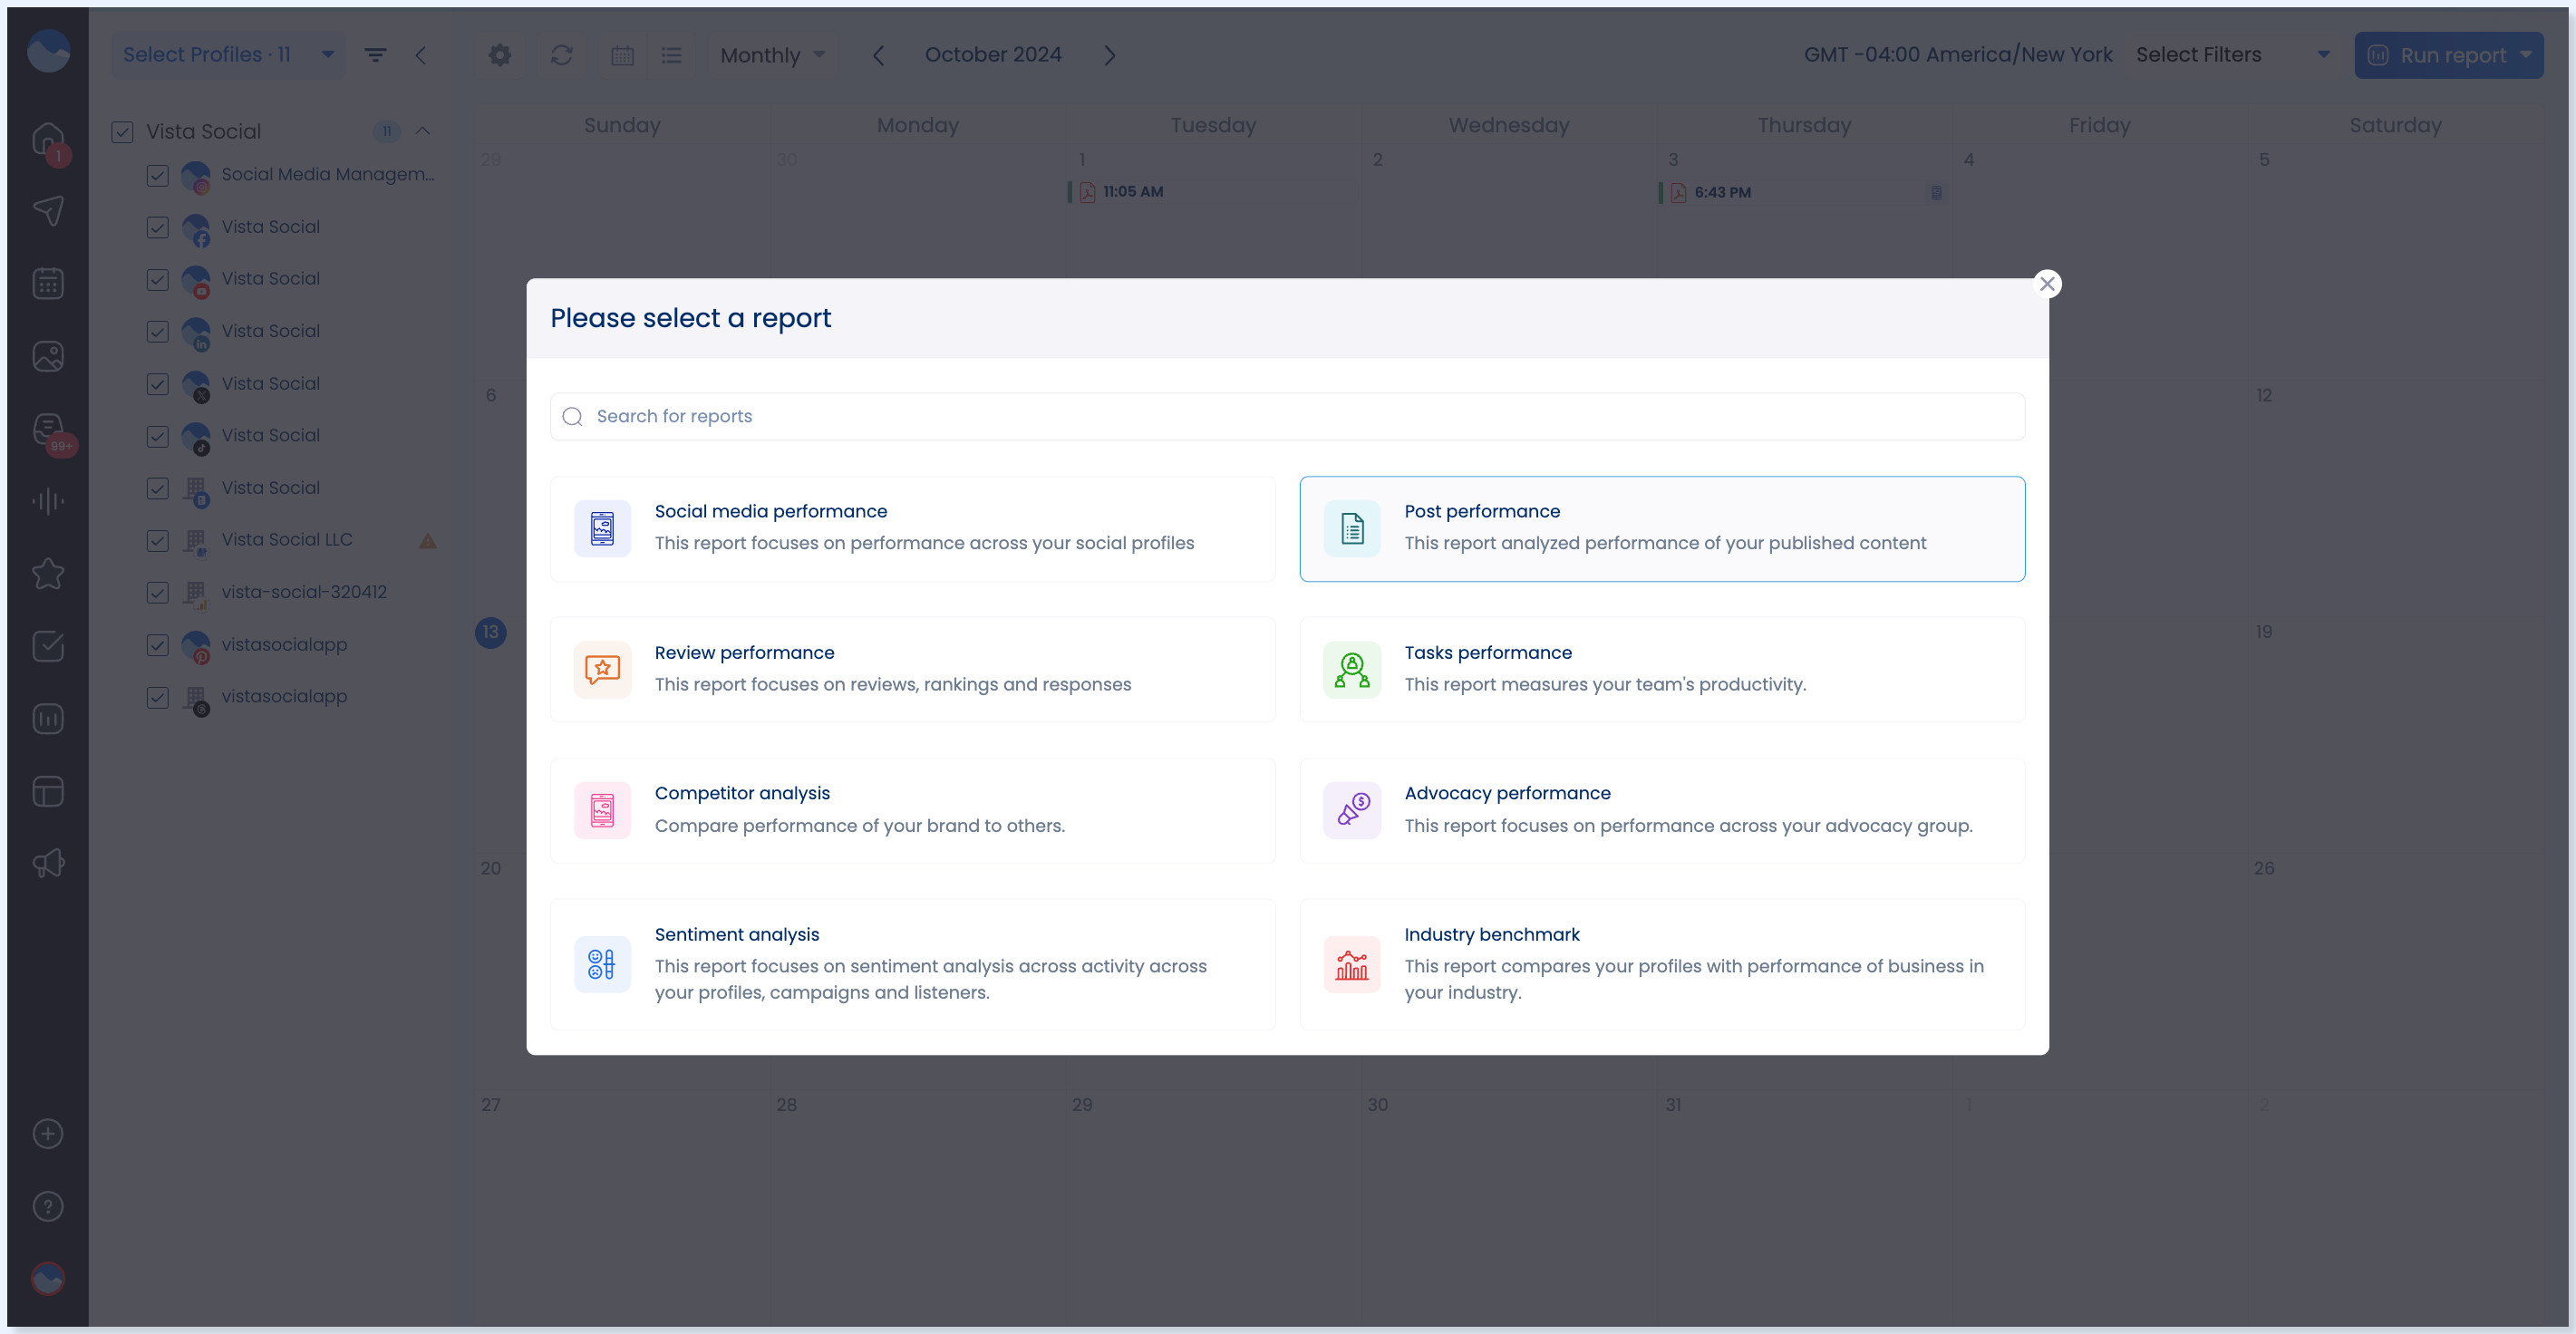Open the publish paper-plane sidebar icon
Viewport: 2576px width, 1334px height.
(x=48, y=210)
